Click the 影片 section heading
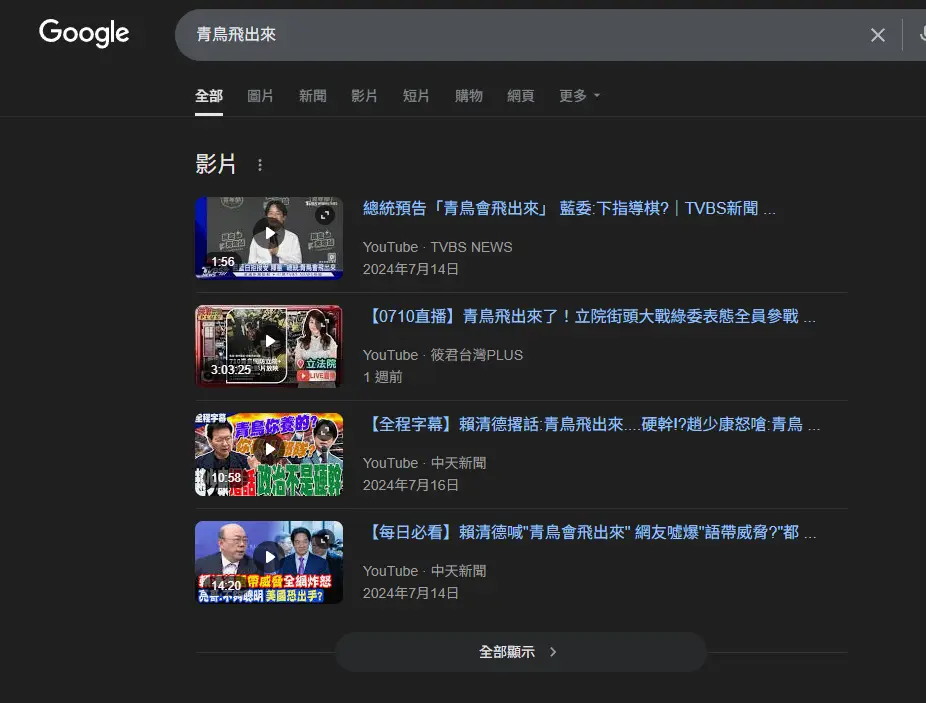926x703 pixels. click(x=216, y=164)
